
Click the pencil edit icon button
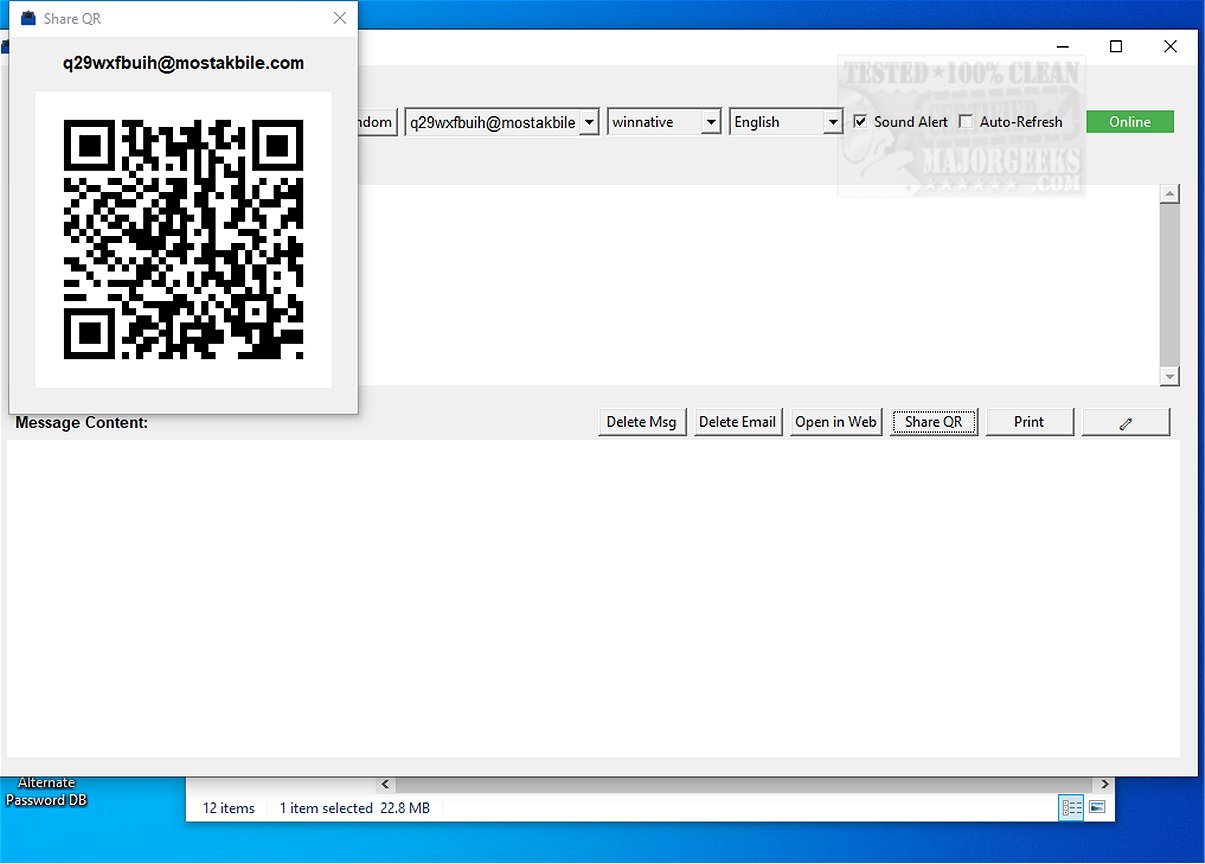click(x=1126, y=422)
